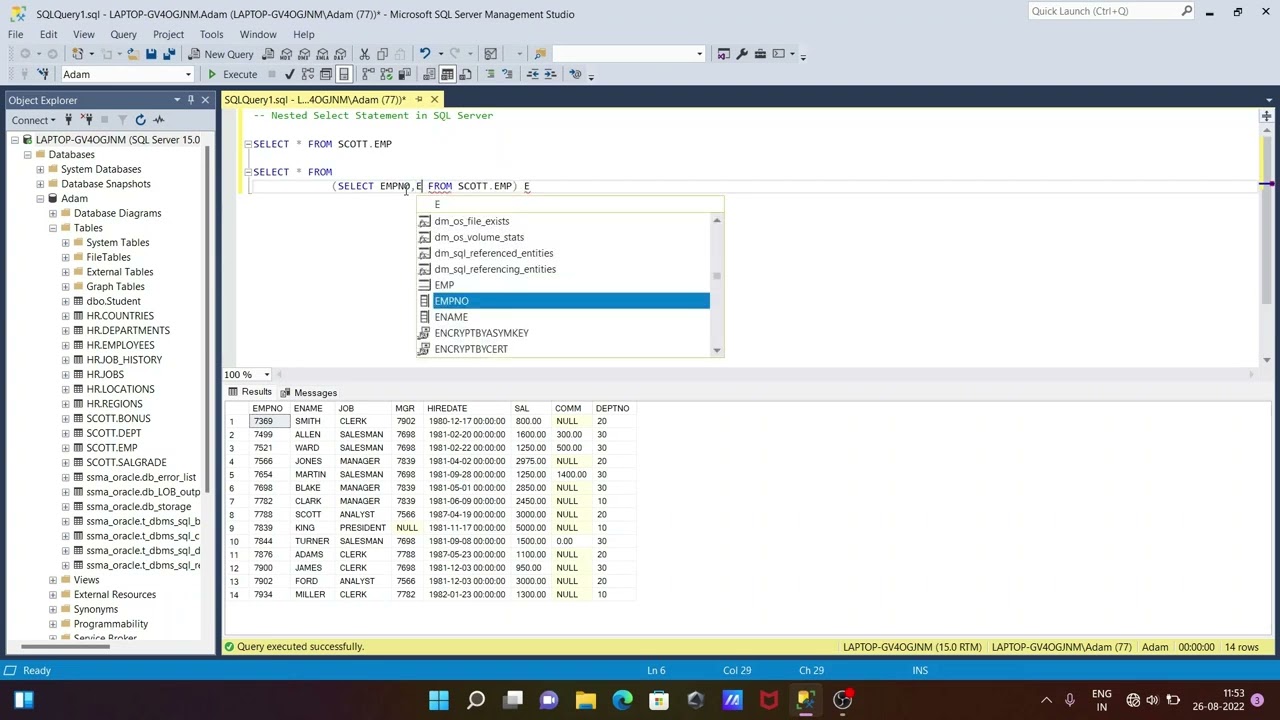
Task: Switch to the Messages tab
Action: click(309, 392)
